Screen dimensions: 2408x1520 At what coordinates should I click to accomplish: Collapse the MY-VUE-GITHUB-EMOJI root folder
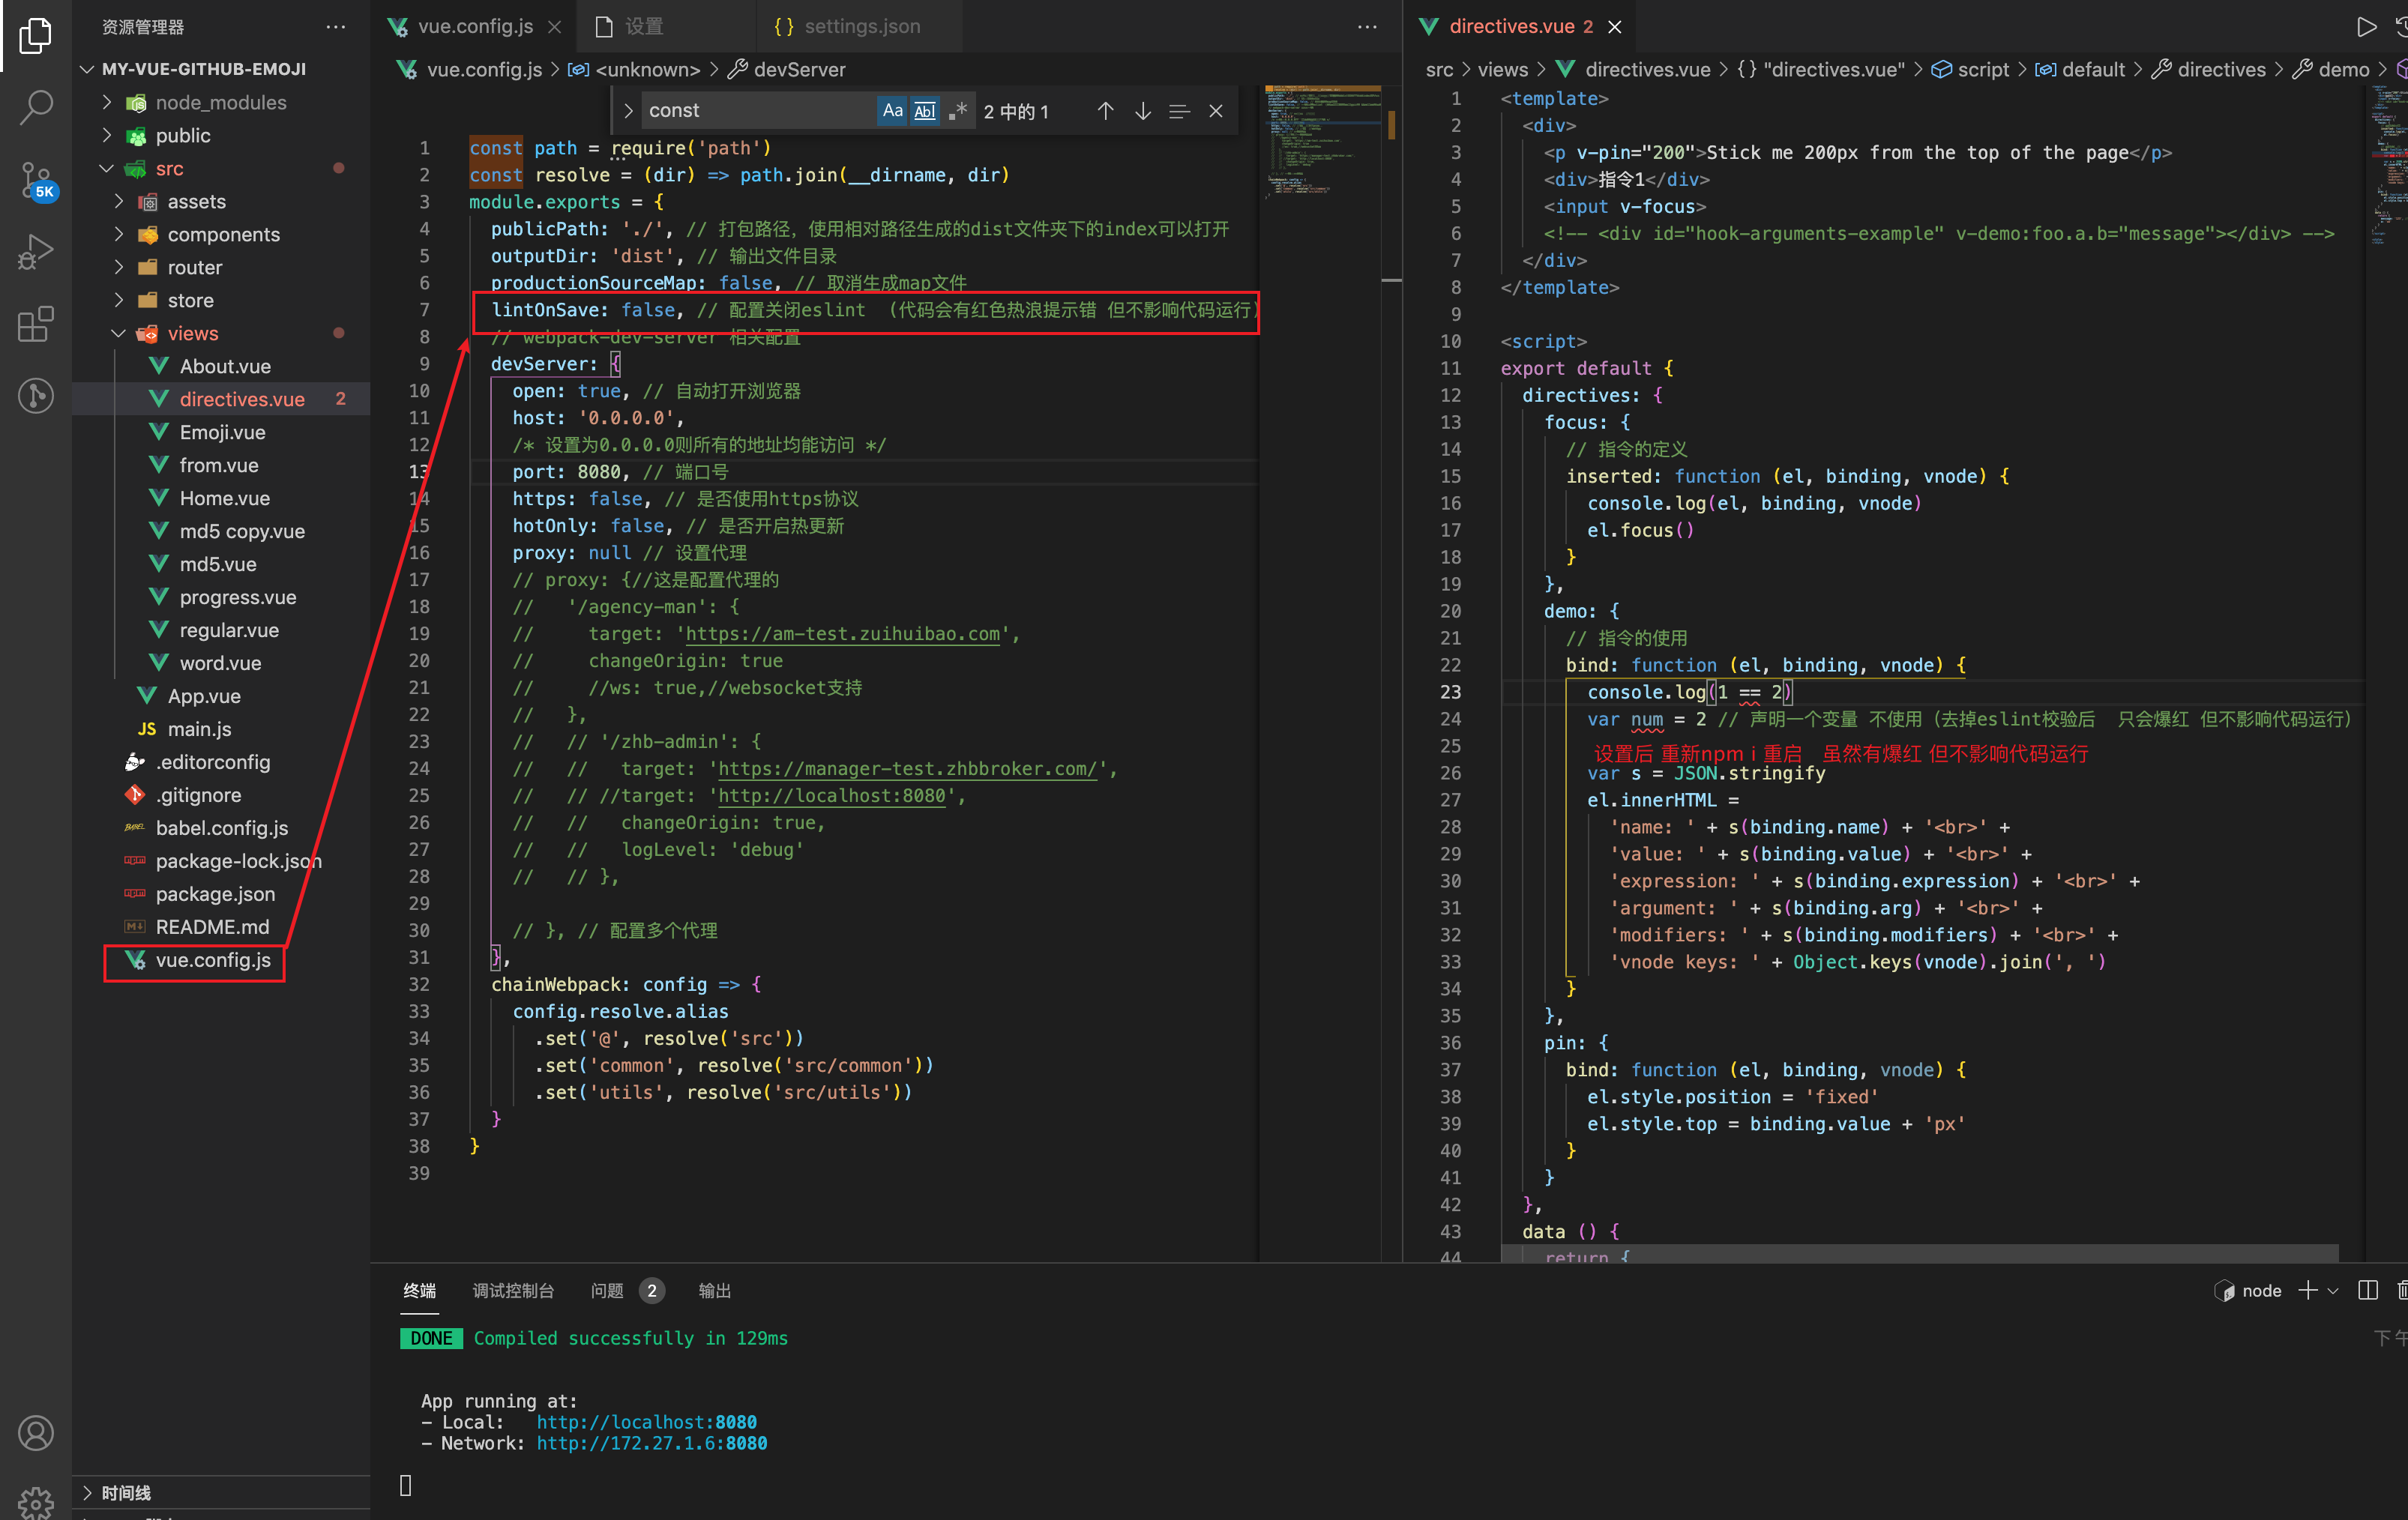coord(87,69)
